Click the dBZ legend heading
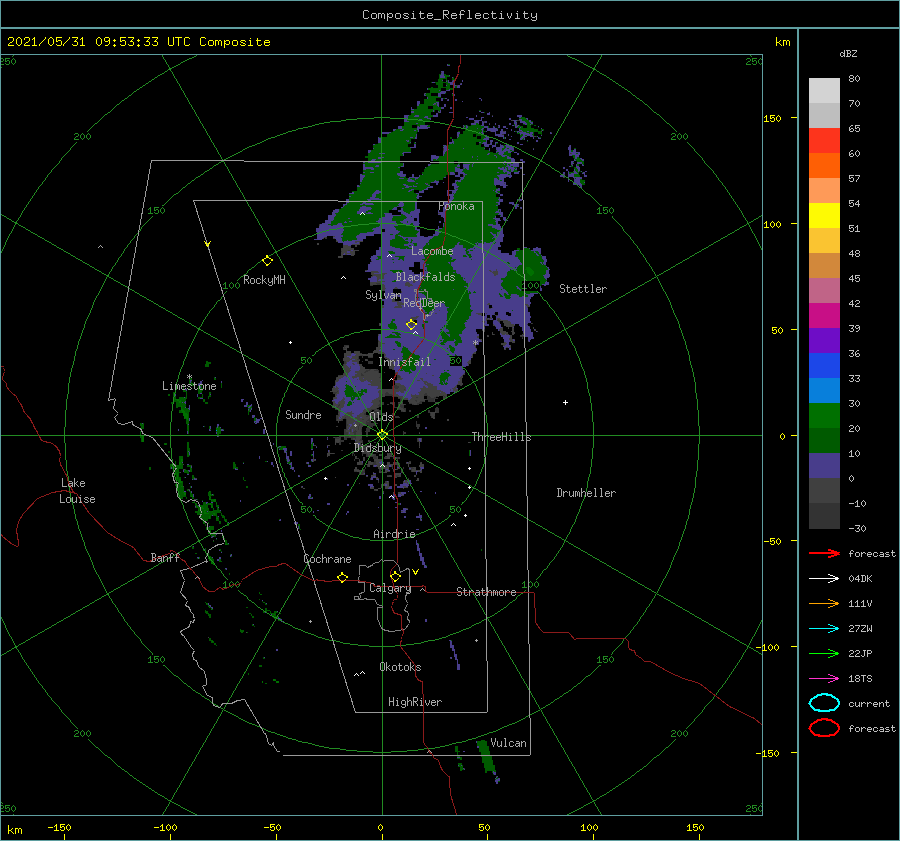Screen dimensions: 900x841 (x=848, y=53)
